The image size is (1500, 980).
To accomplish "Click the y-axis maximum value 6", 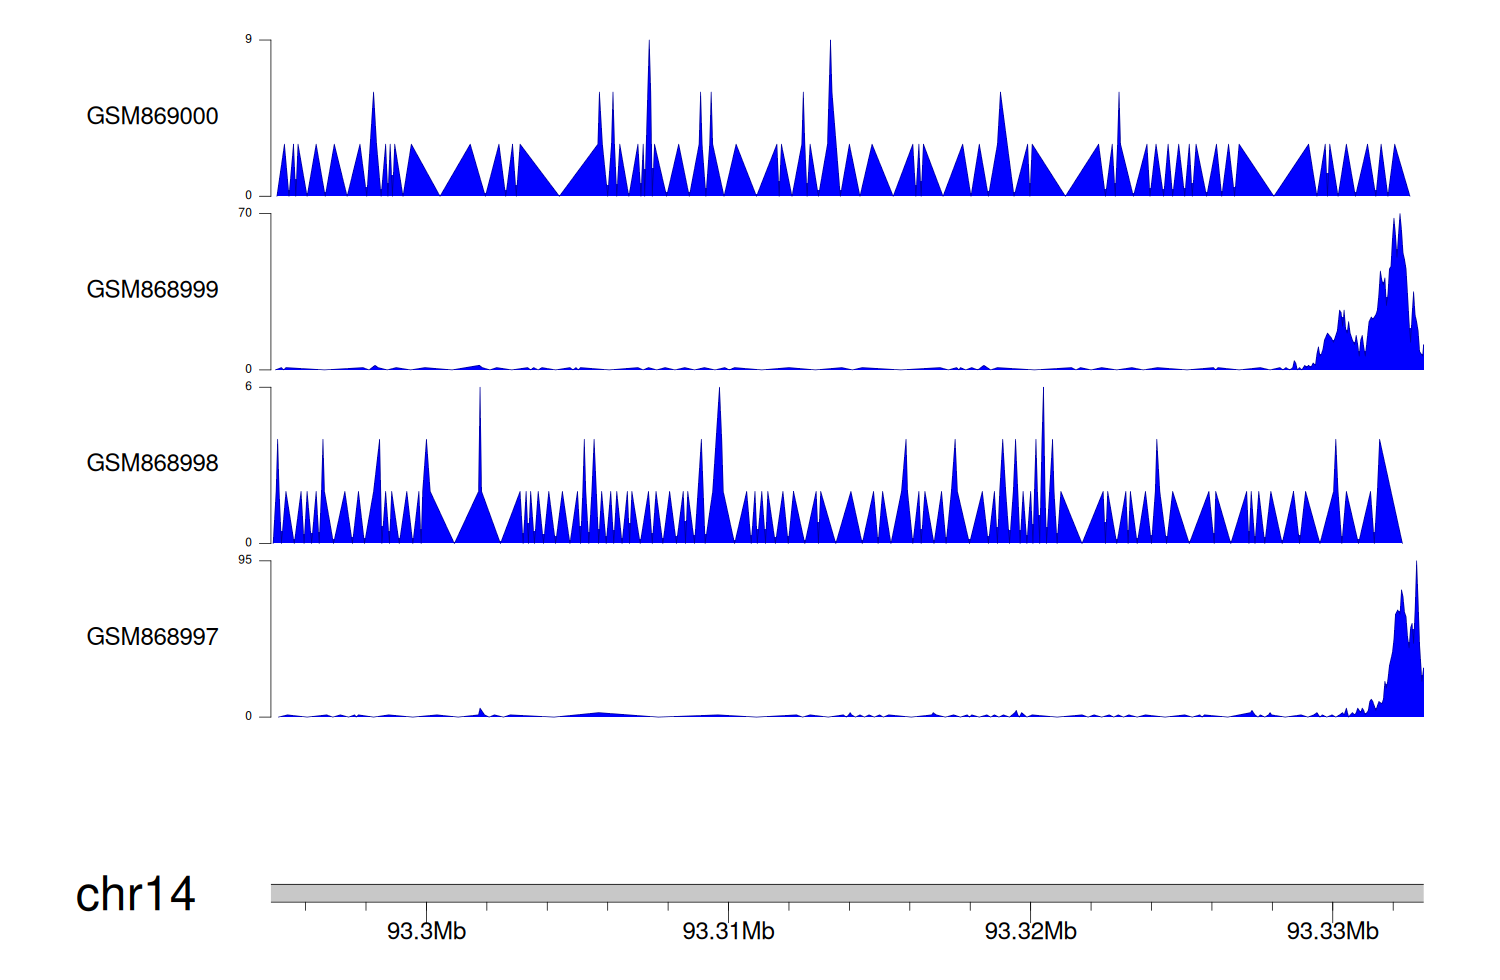I will pyautogui.click(x=249, y=387).
